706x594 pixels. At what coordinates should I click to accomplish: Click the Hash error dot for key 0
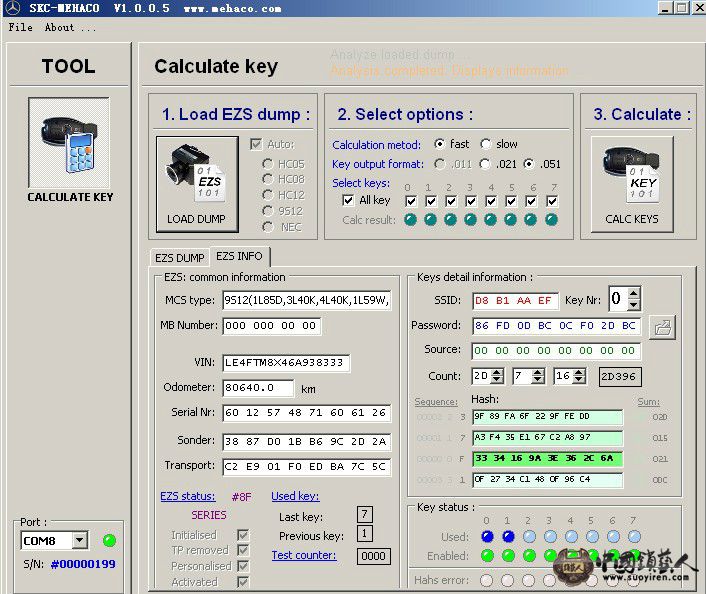click(x=486, y=580)
